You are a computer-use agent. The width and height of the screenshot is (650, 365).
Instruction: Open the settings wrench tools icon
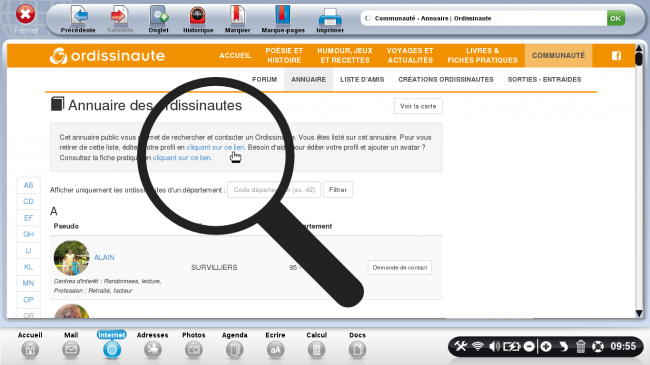point(461,346)
